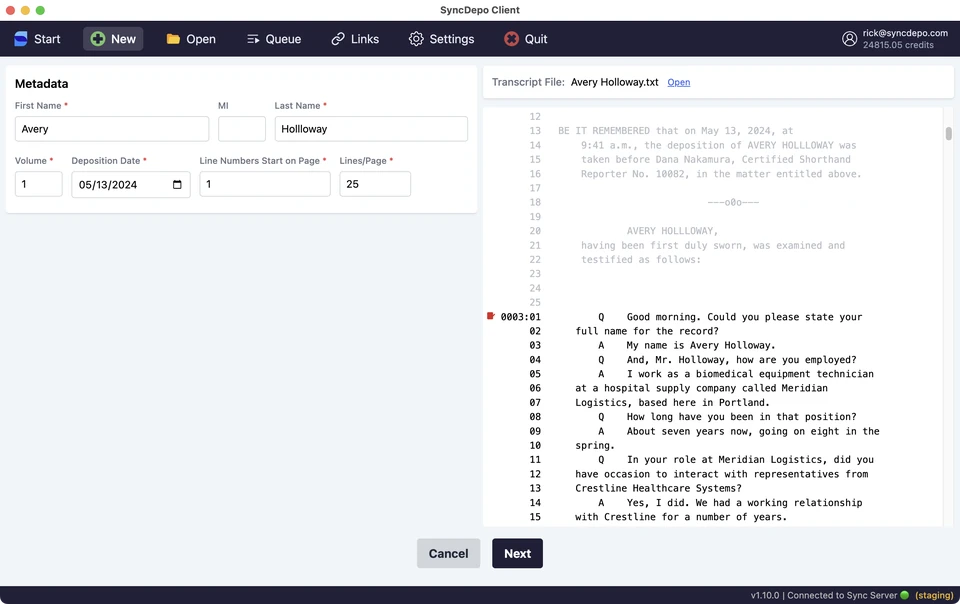Screen dimensions: 960x604
Task: Click transcript line 'BE IT REMEMBERED that on May 13'
Action: 675,131
